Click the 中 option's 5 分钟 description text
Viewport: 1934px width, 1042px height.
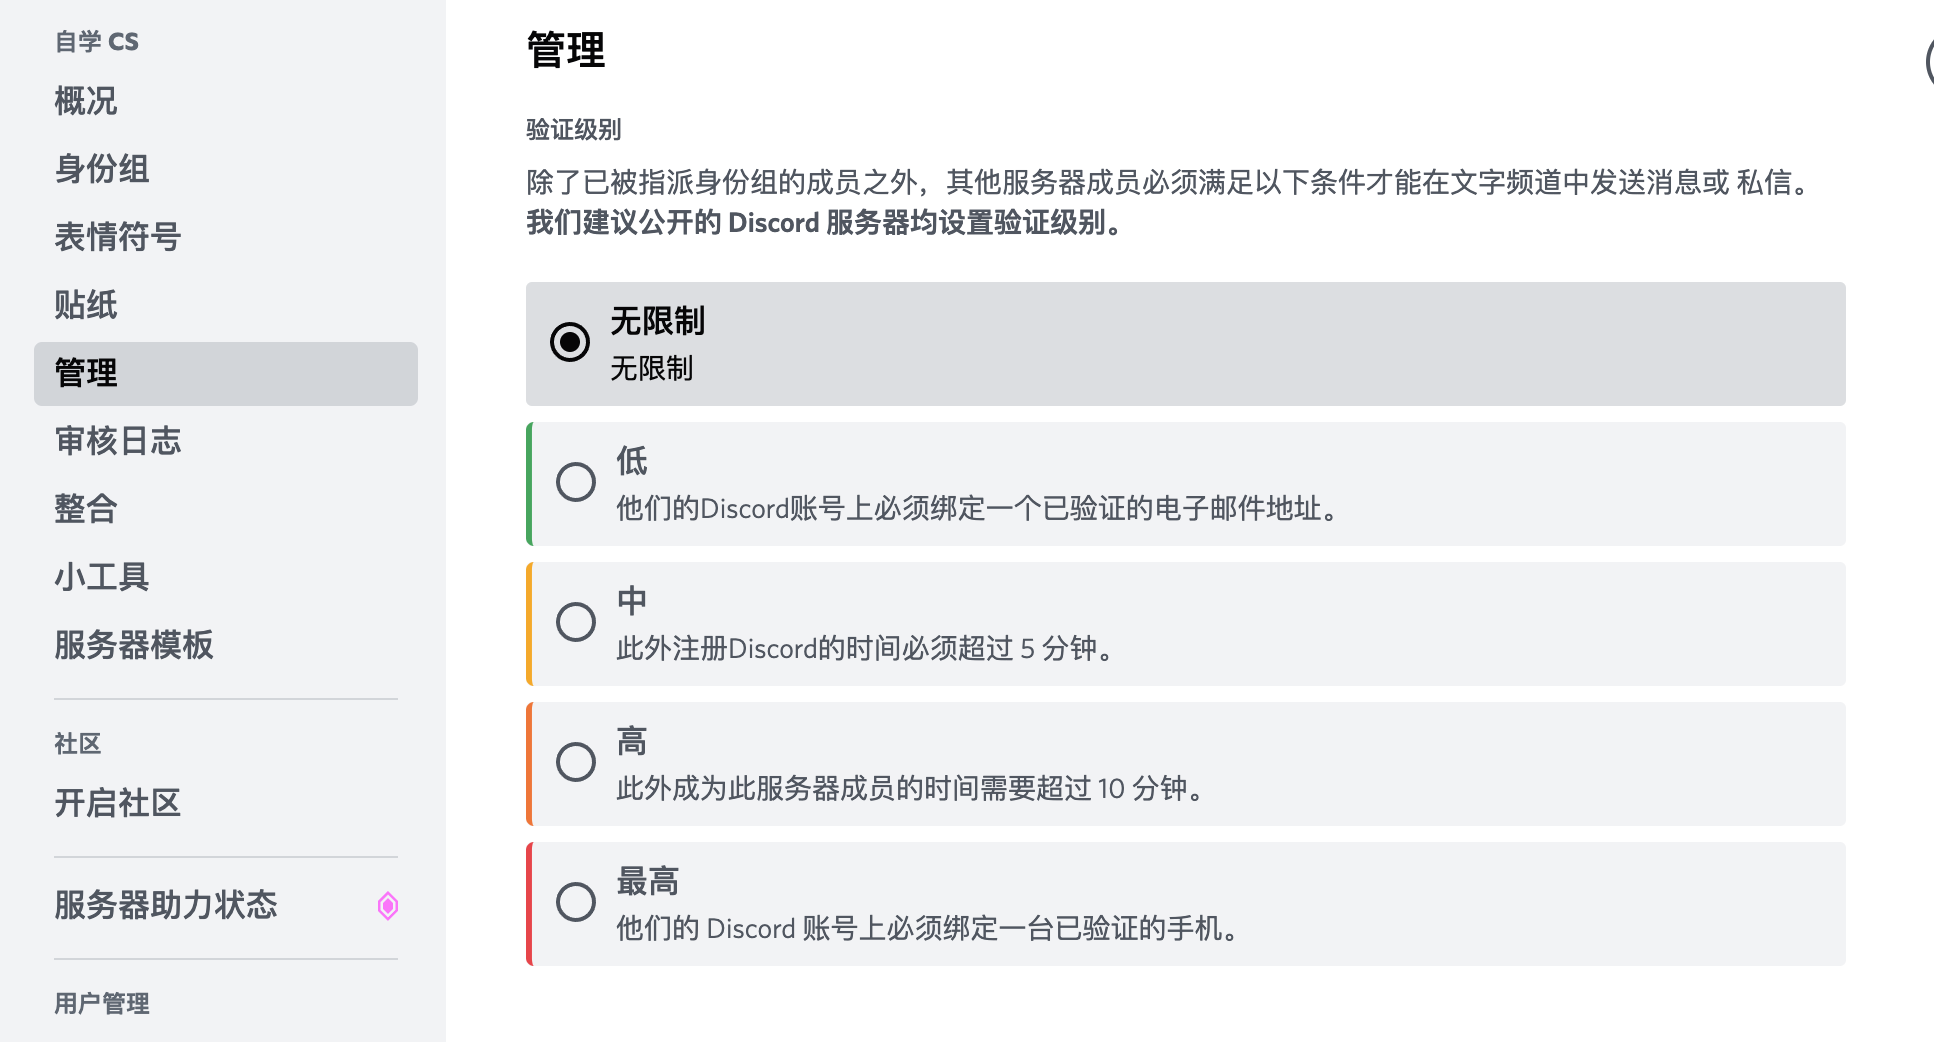865,649
